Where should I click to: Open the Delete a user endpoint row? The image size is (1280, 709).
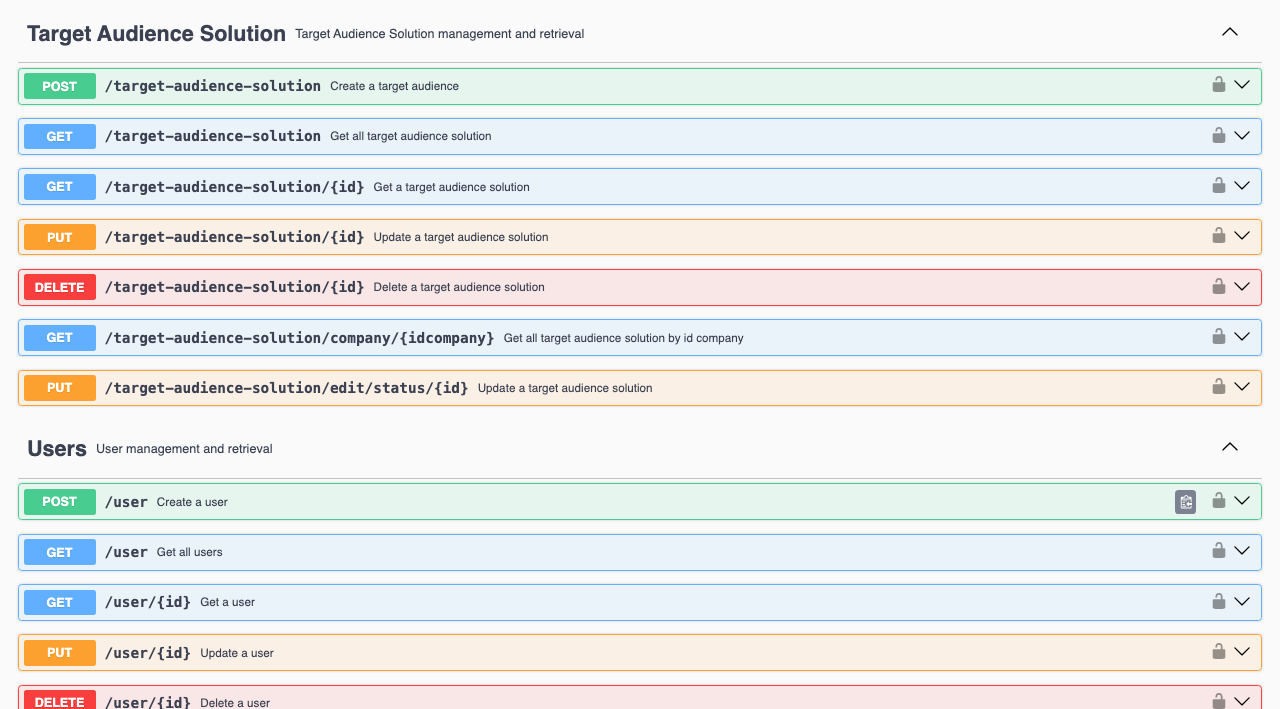[235, 702]
